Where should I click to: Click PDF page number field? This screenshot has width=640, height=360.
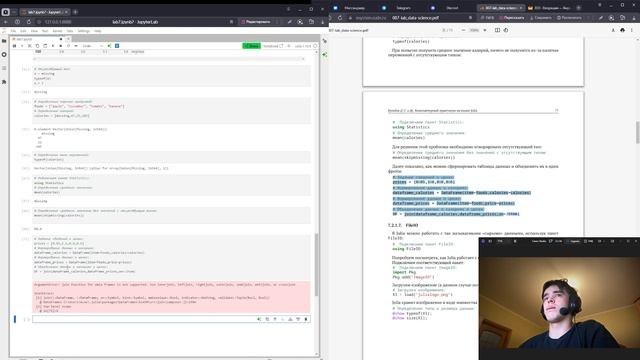coord(444,30)
